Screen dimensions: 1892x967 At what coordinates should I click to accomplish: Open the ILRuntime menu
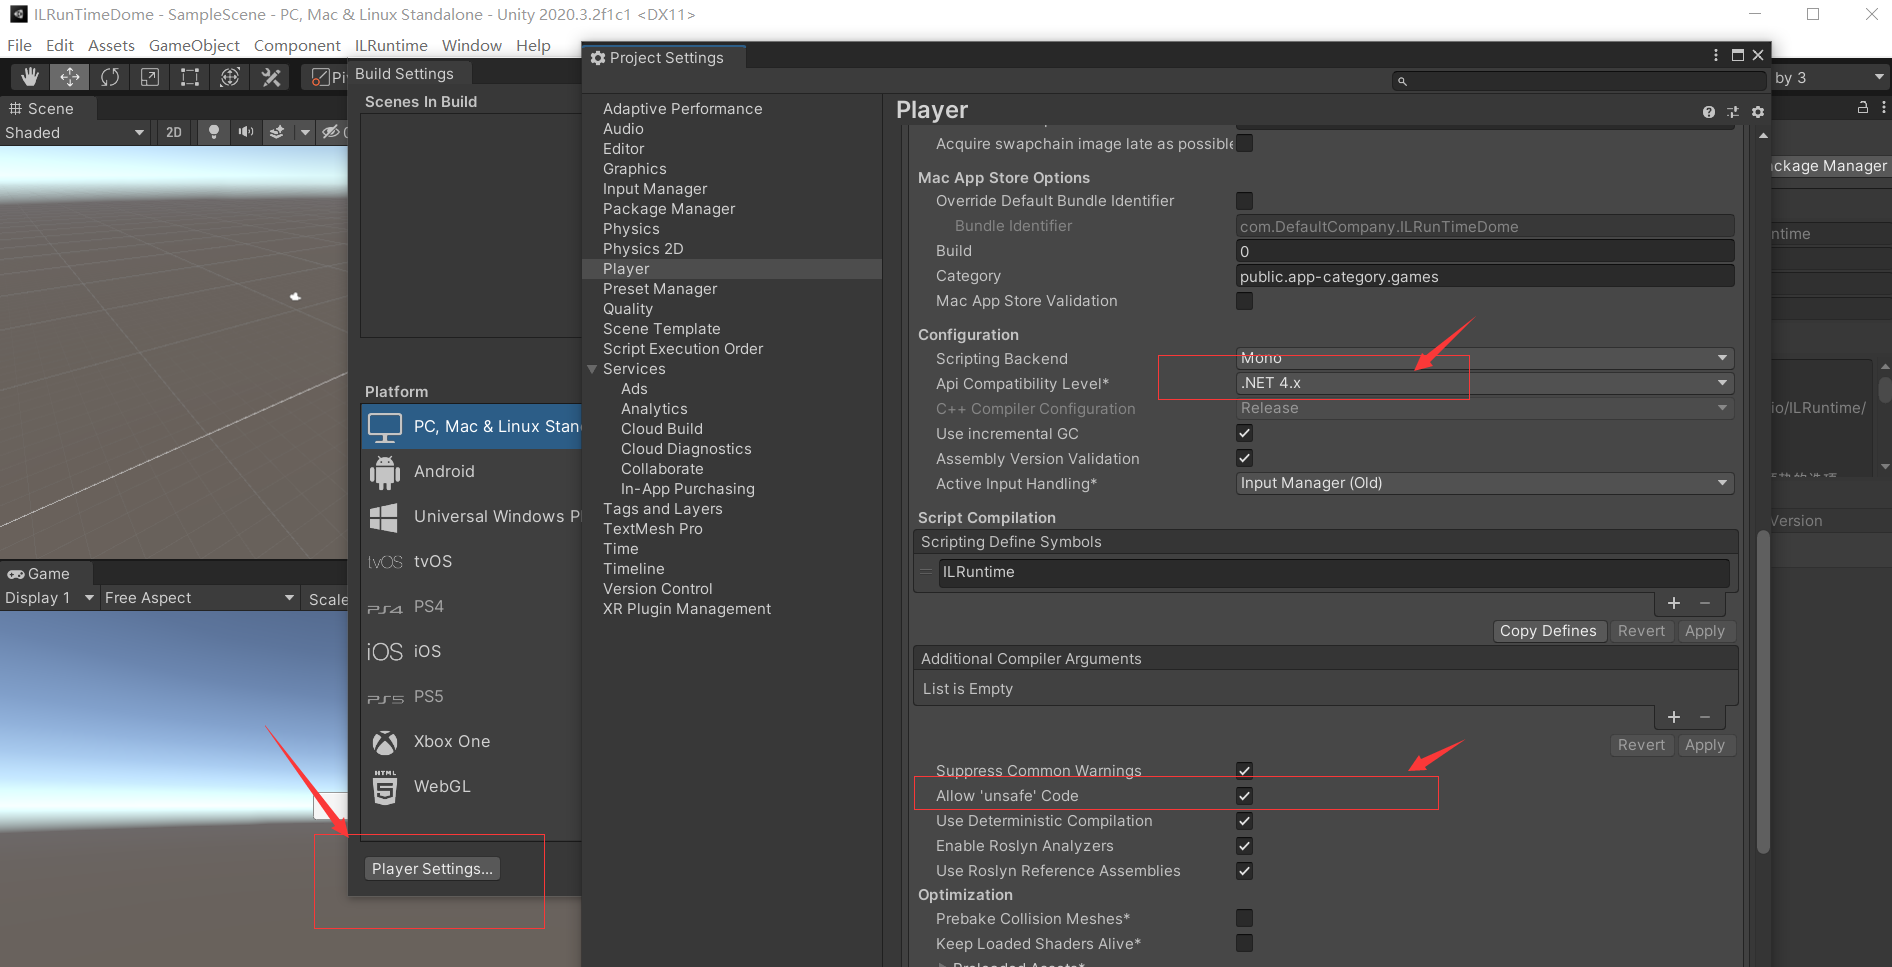[391, 45]
